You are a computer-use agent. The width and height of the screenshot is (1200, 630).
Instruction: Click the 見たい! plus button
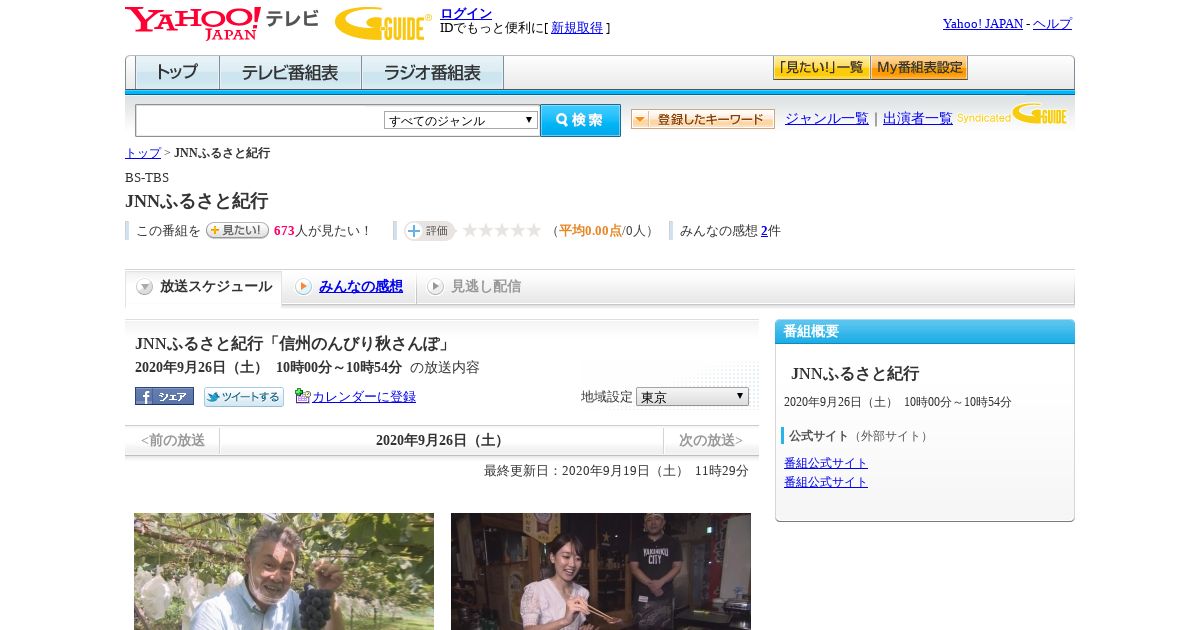(x=237, y=230)
